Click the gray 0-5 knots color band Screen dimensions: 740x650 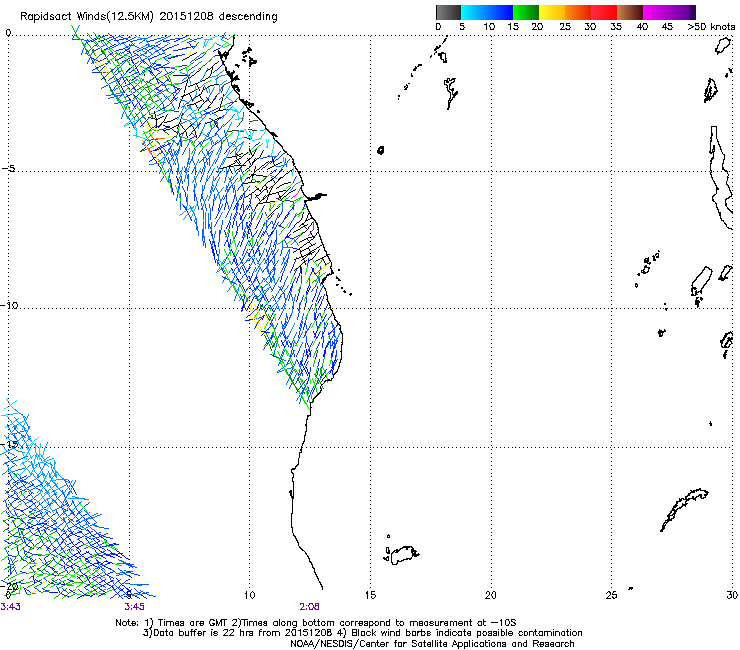(448, 12)
